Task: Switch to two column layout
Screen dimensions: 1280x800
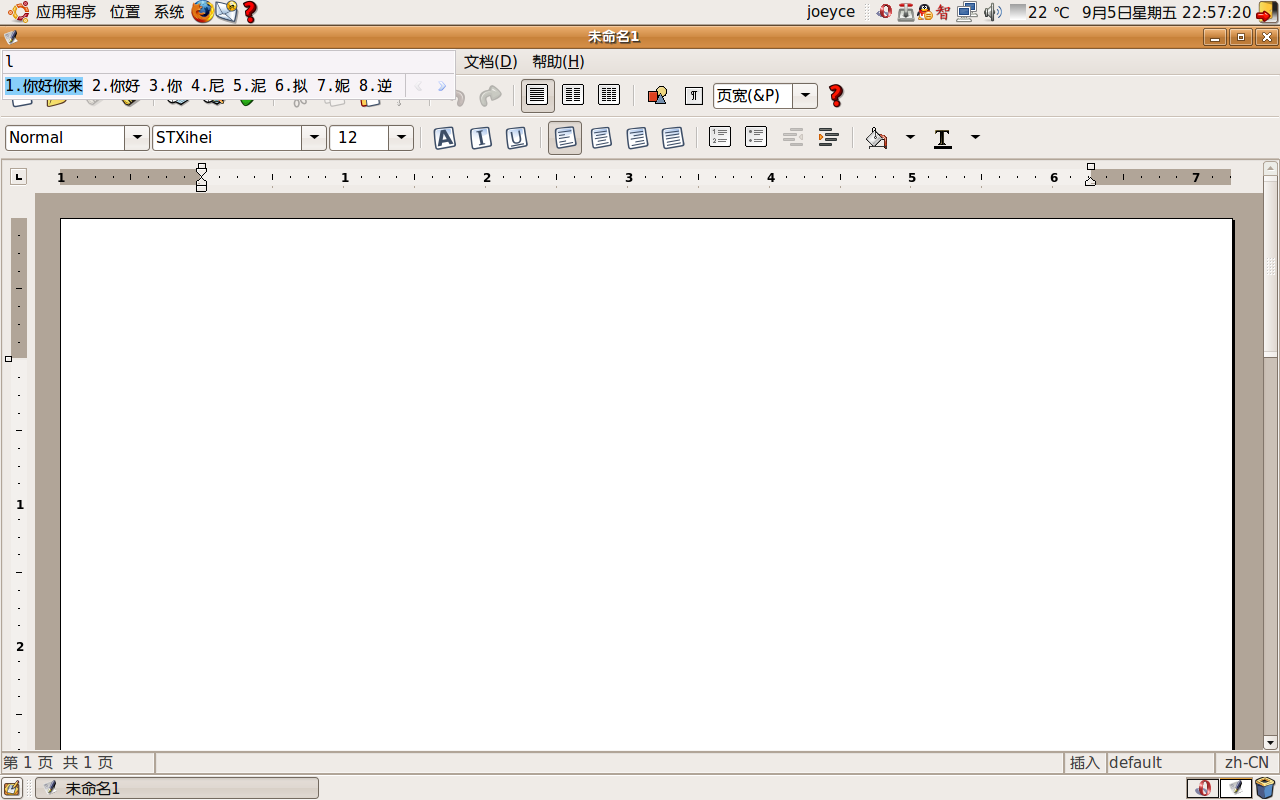Action: point(573,95)
